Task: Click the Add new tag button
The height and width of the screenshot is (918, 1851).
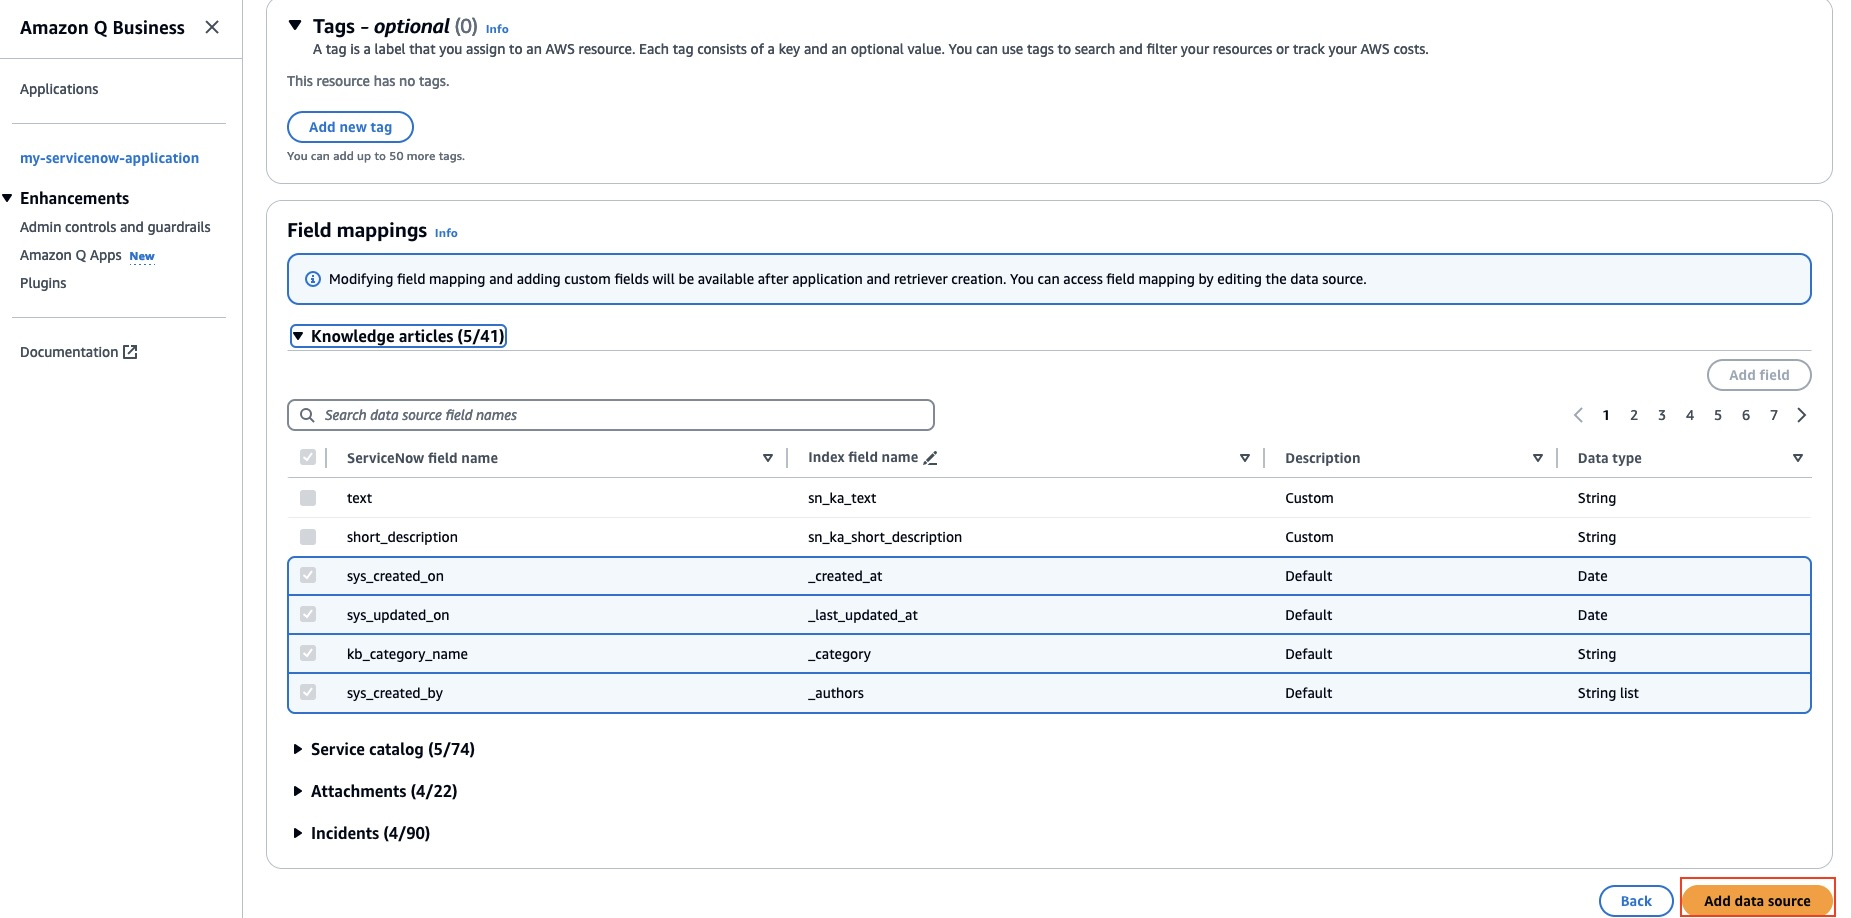Action: coord(350,127)
